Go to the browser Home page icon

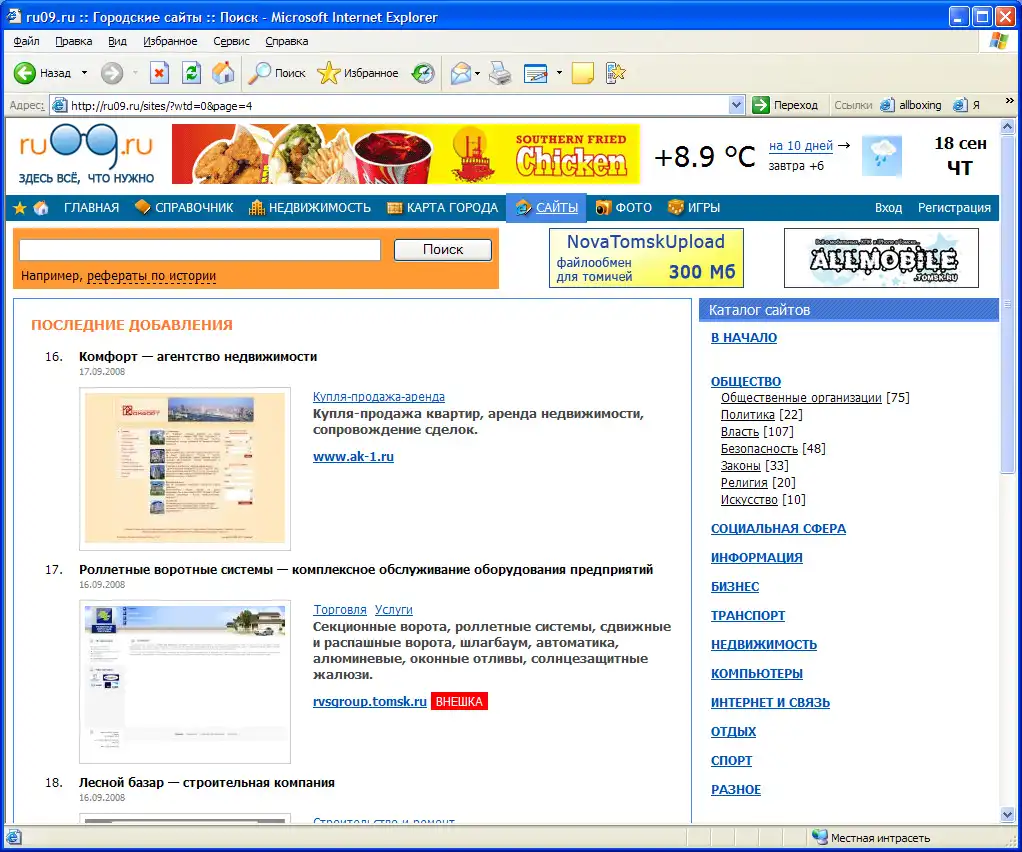(x=223, y=73)
